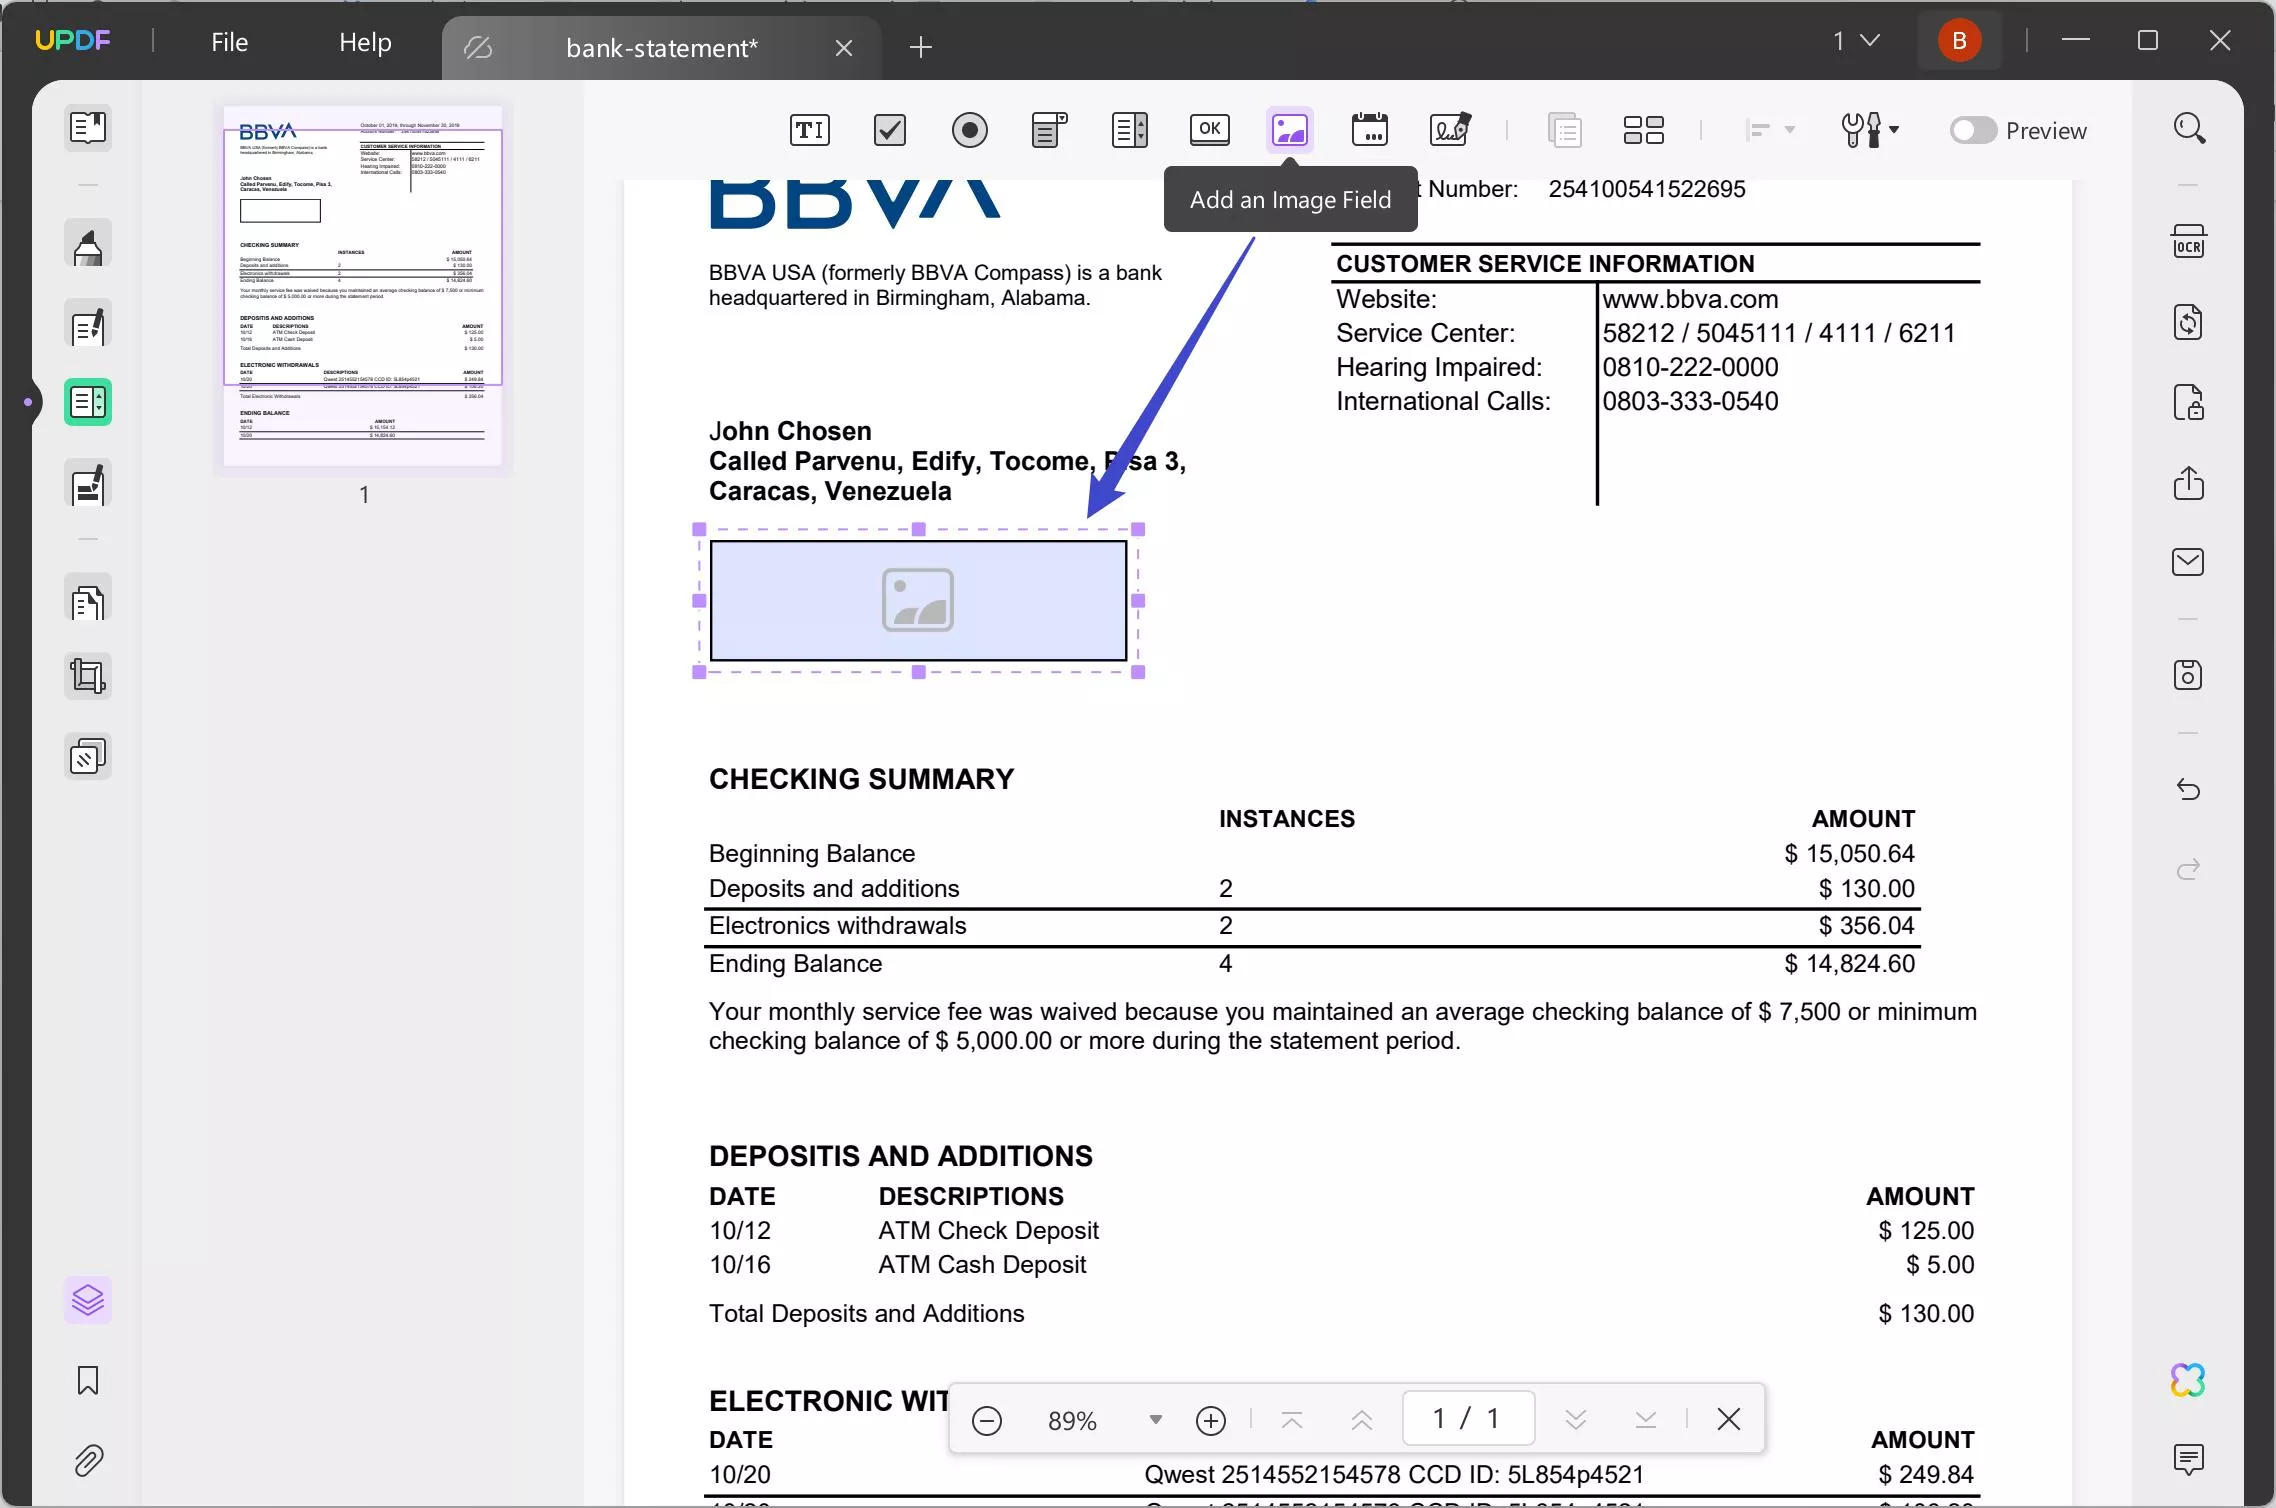Select the Check Box field tool
The width and height of the screenshot is (2276, 1508).
889,130
